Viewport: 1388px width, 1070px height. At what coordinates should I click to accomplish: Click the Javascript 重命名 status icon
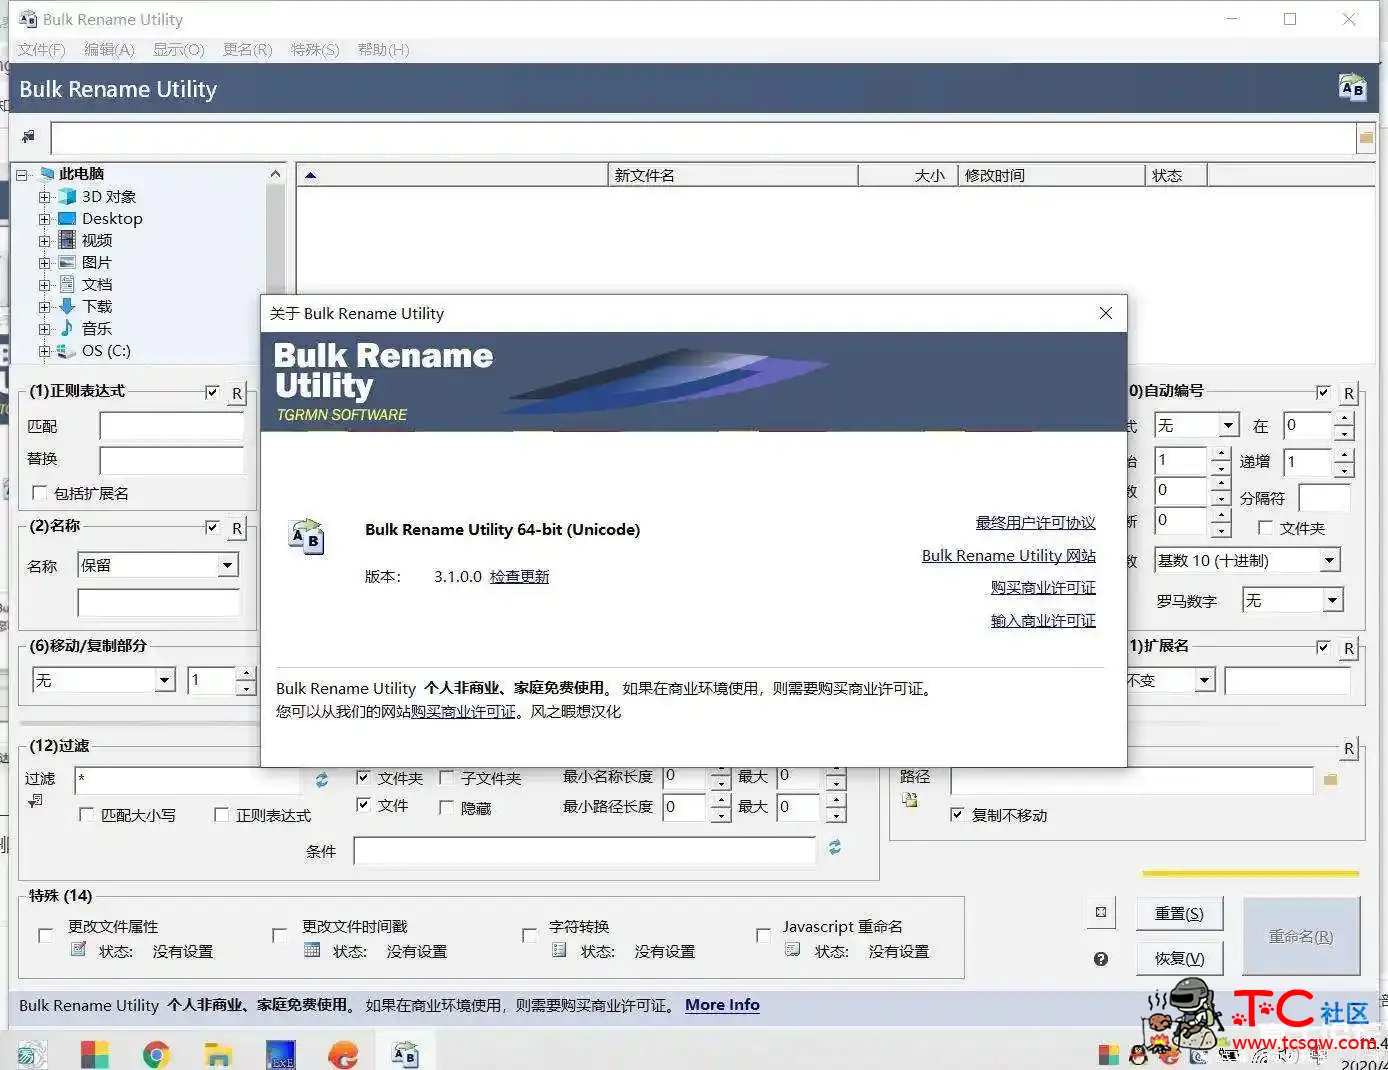coord(793,950)
